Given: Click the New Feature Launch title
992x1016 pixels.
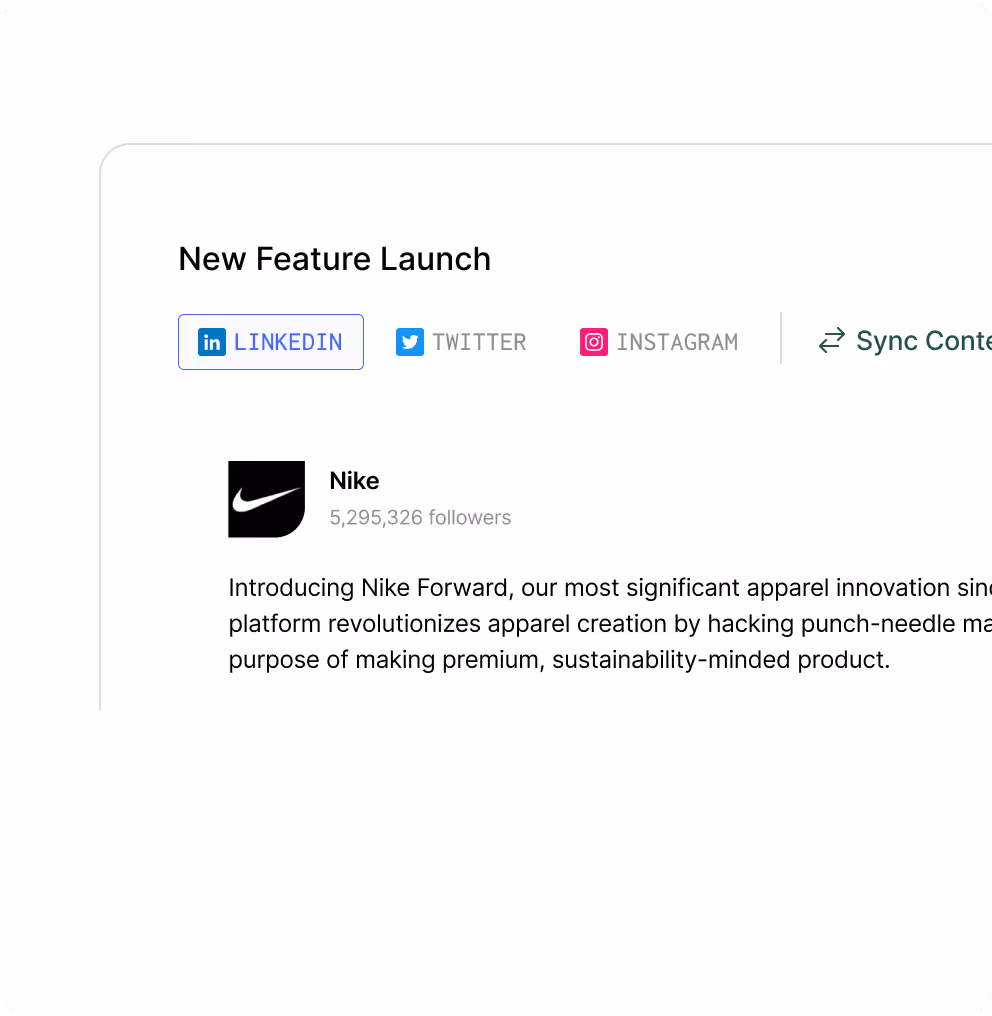Looking at the screenshot, I should click(x=334, y=259).
